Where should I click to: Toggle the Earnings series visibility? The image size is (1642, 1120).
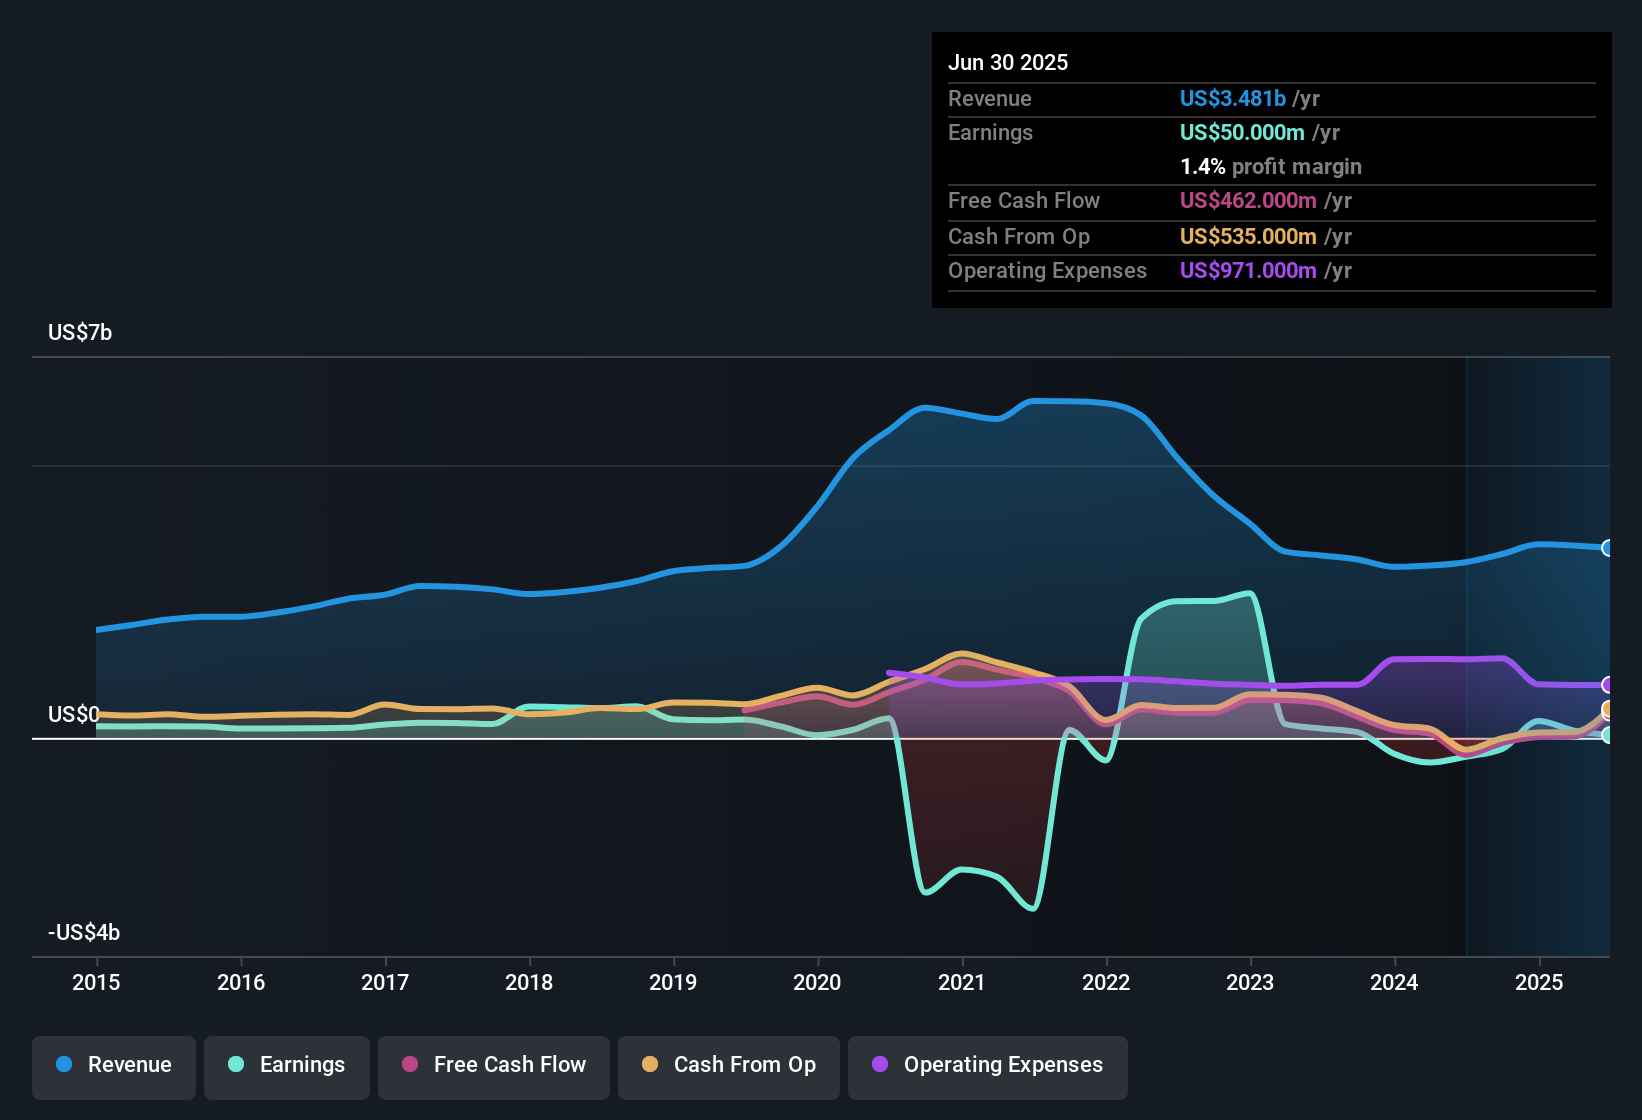287,1067
